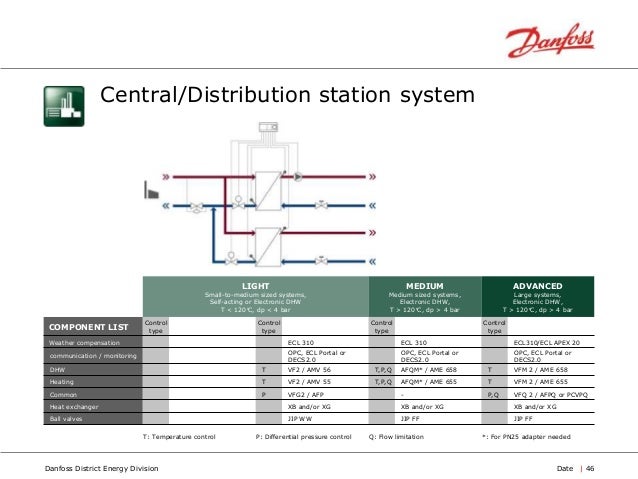638x479 pixels.
Task: Click the gray factory symbol left of the diagram
Action: tap(151, 190)
